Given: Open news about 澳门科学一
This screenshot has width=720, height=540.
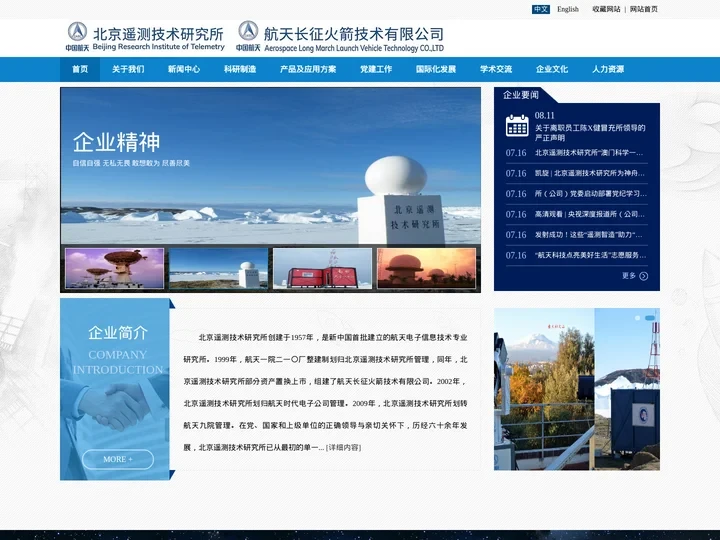Looking at the screenshot, I should (x=589, y=153).
